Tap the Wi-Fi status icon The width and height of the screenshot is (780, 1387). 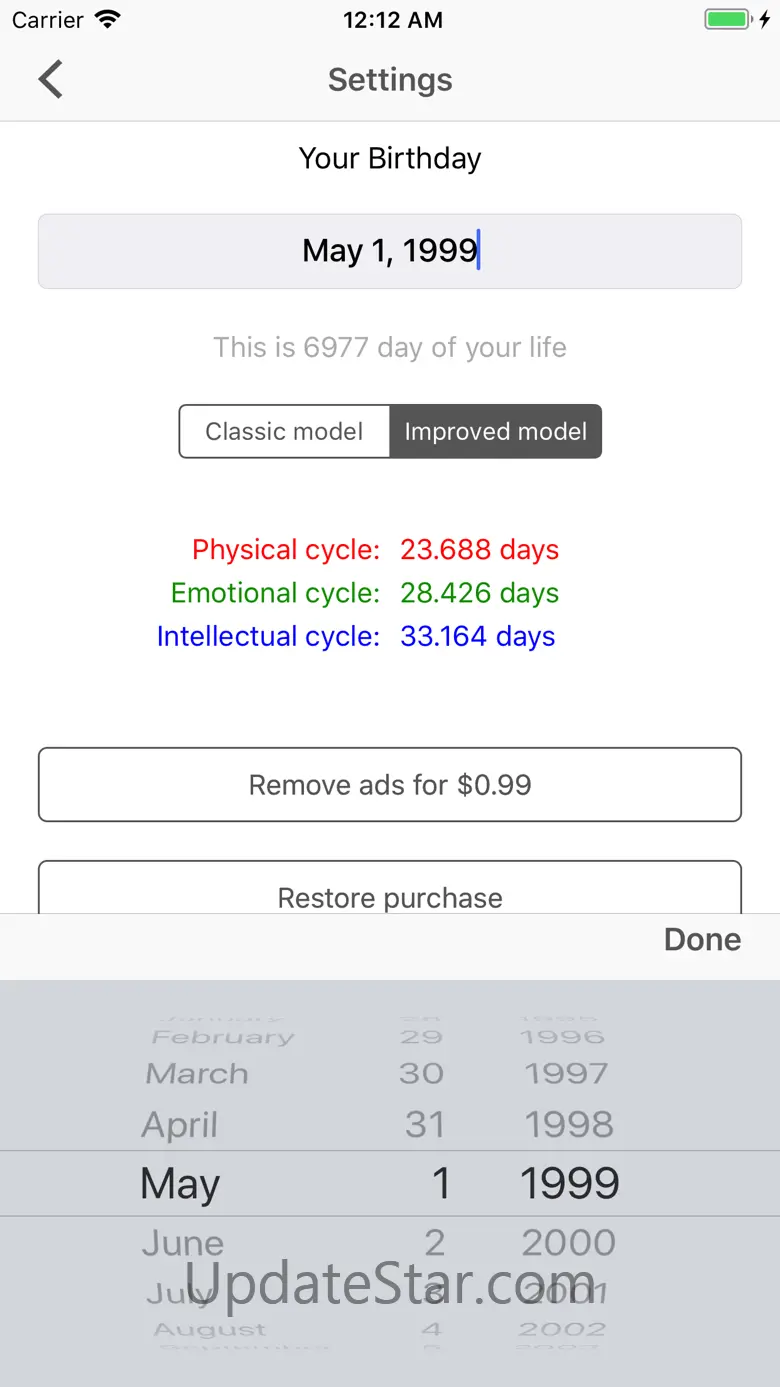point(107,20)
